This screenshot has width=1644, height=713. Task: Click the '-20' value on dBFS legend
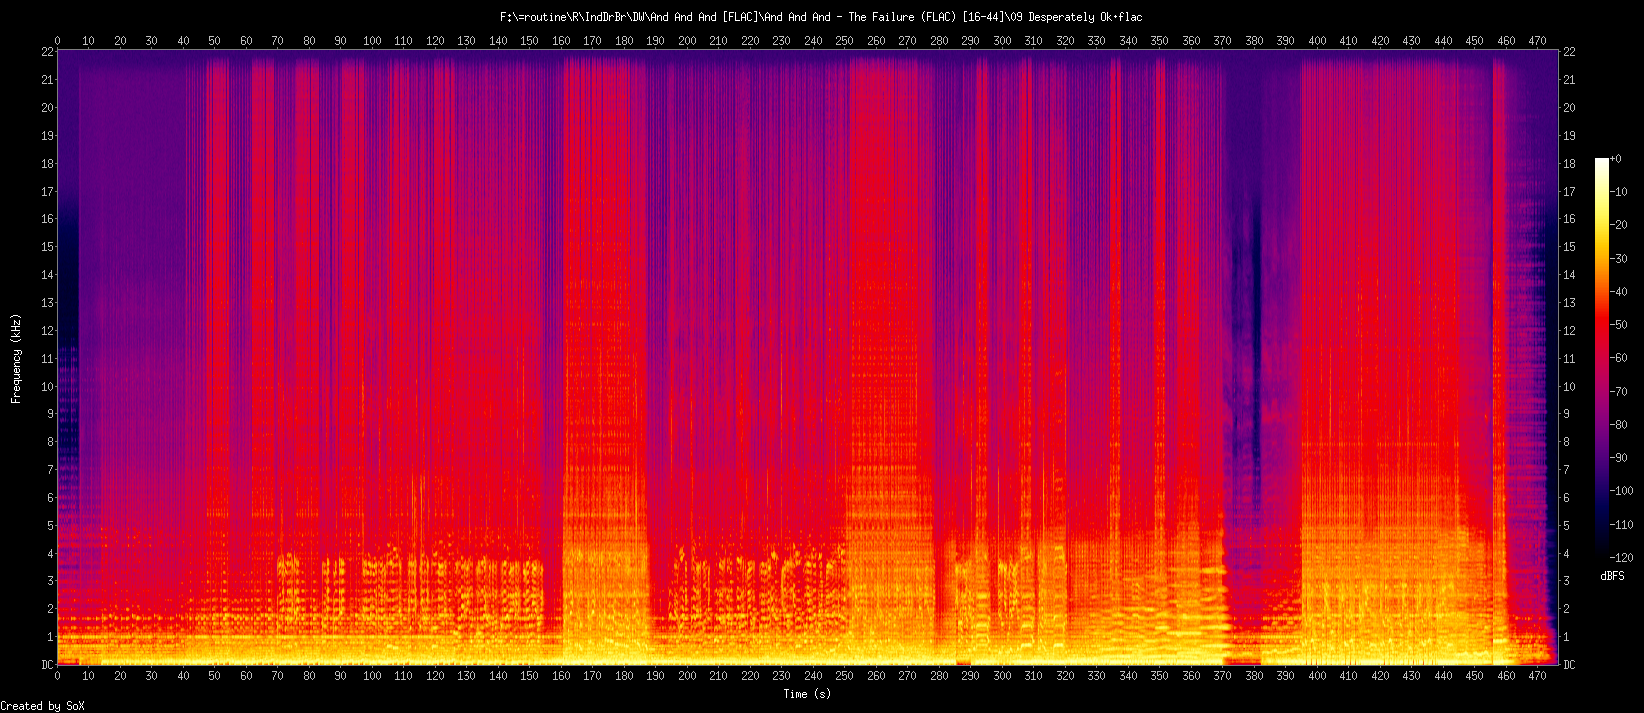tap(1618, 225)
